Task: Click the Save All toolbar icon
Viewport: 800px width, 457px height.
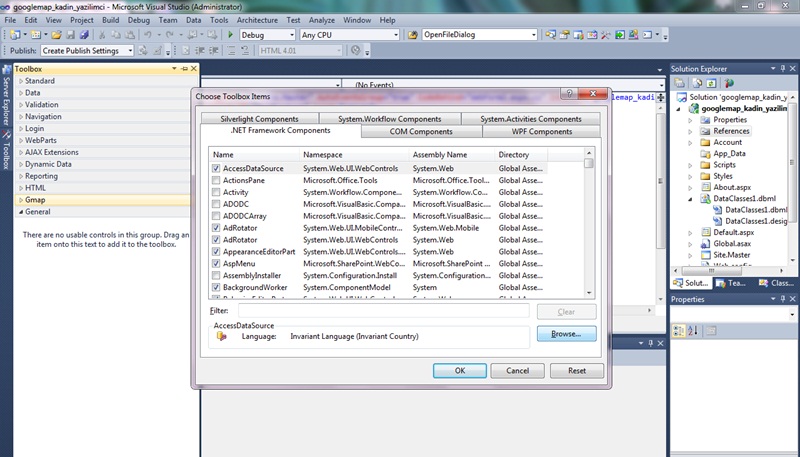Action: click(84, 35)
